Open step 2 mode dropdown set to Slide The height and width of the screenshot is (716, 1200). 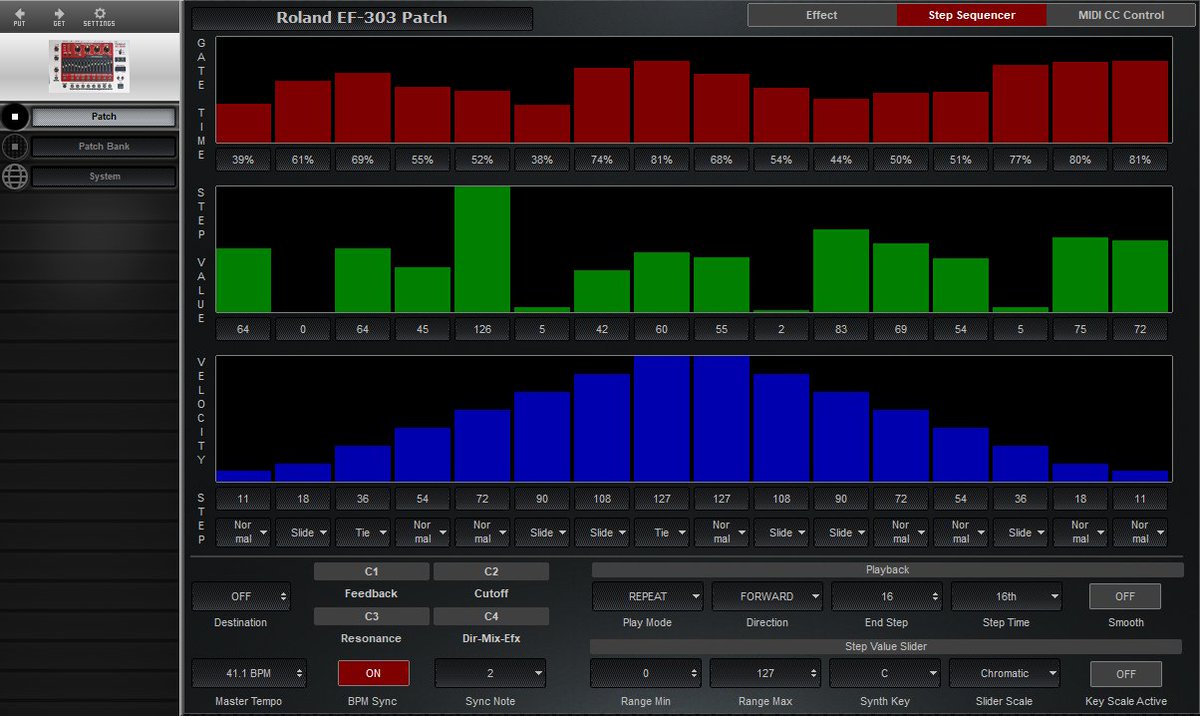[x=303, y=532]
